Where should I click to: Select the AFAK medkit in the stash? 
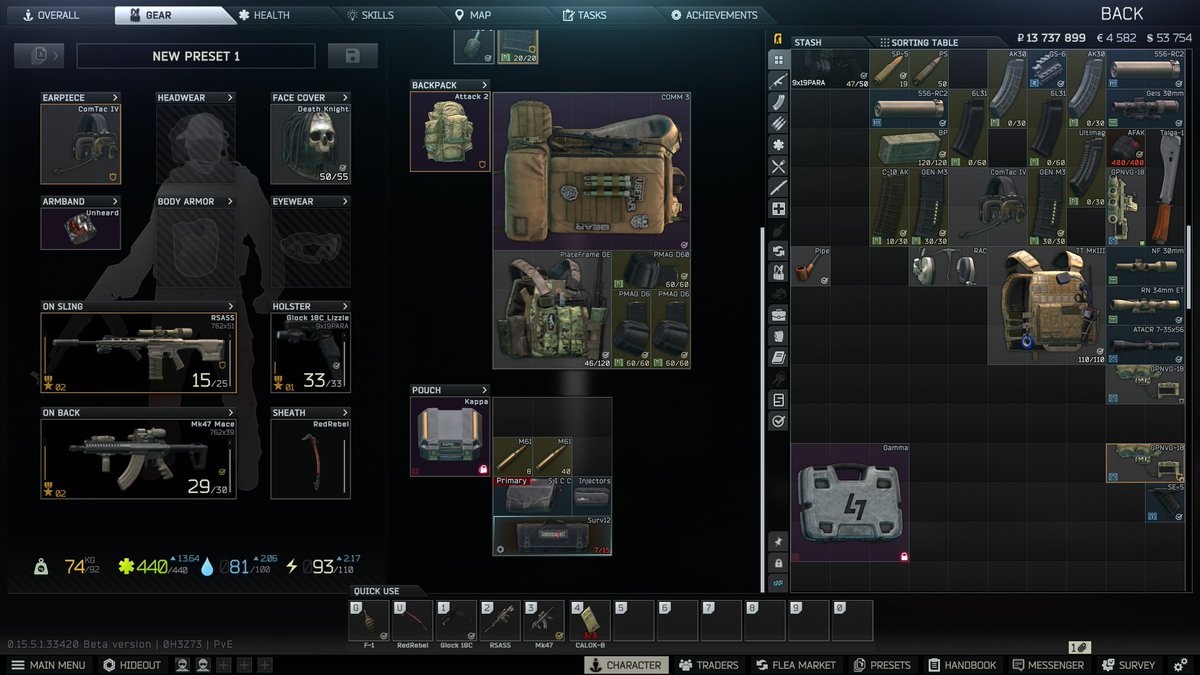pyautogui.click(x=1125, y=147)
